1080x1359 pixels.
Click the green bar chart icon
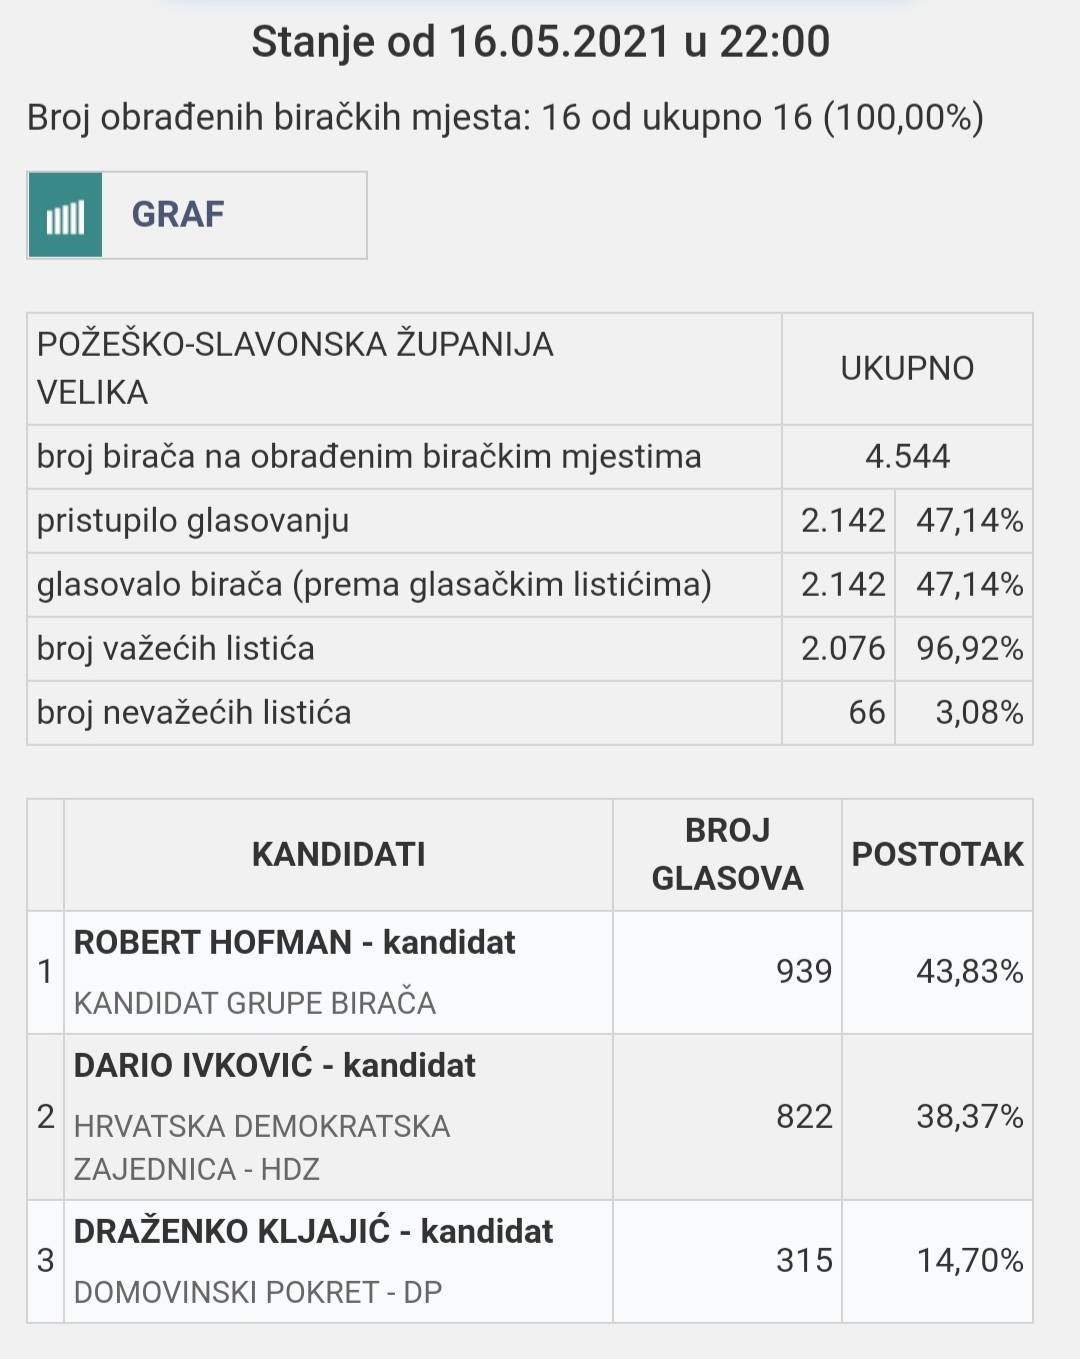point(65,215)
